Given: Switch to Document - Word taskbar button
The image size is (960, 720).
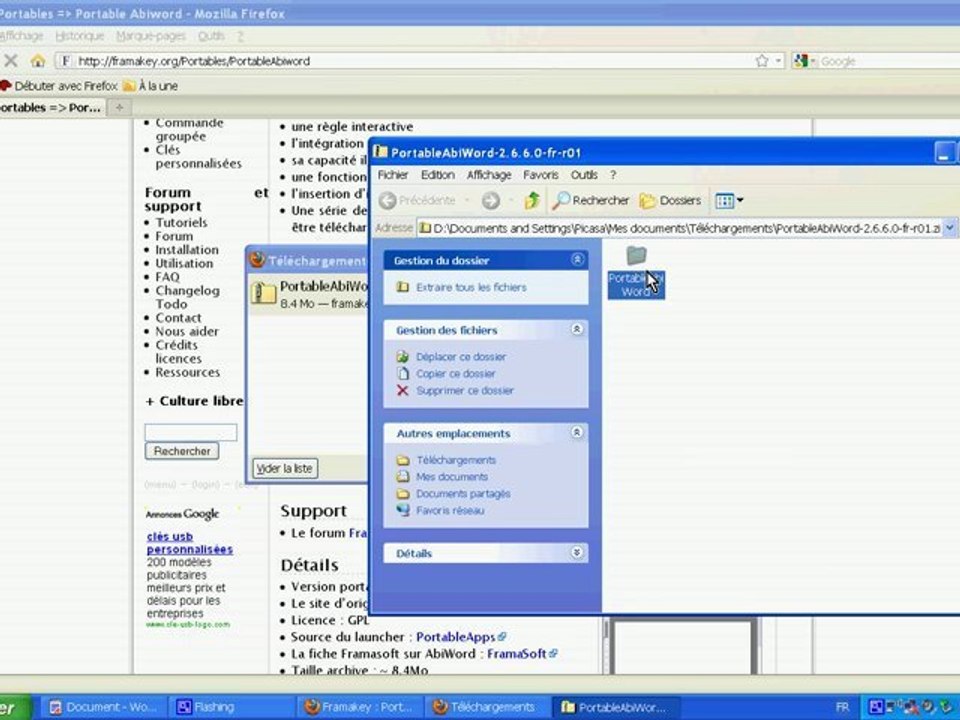Looking at the screenshot, I should [104, 707].
